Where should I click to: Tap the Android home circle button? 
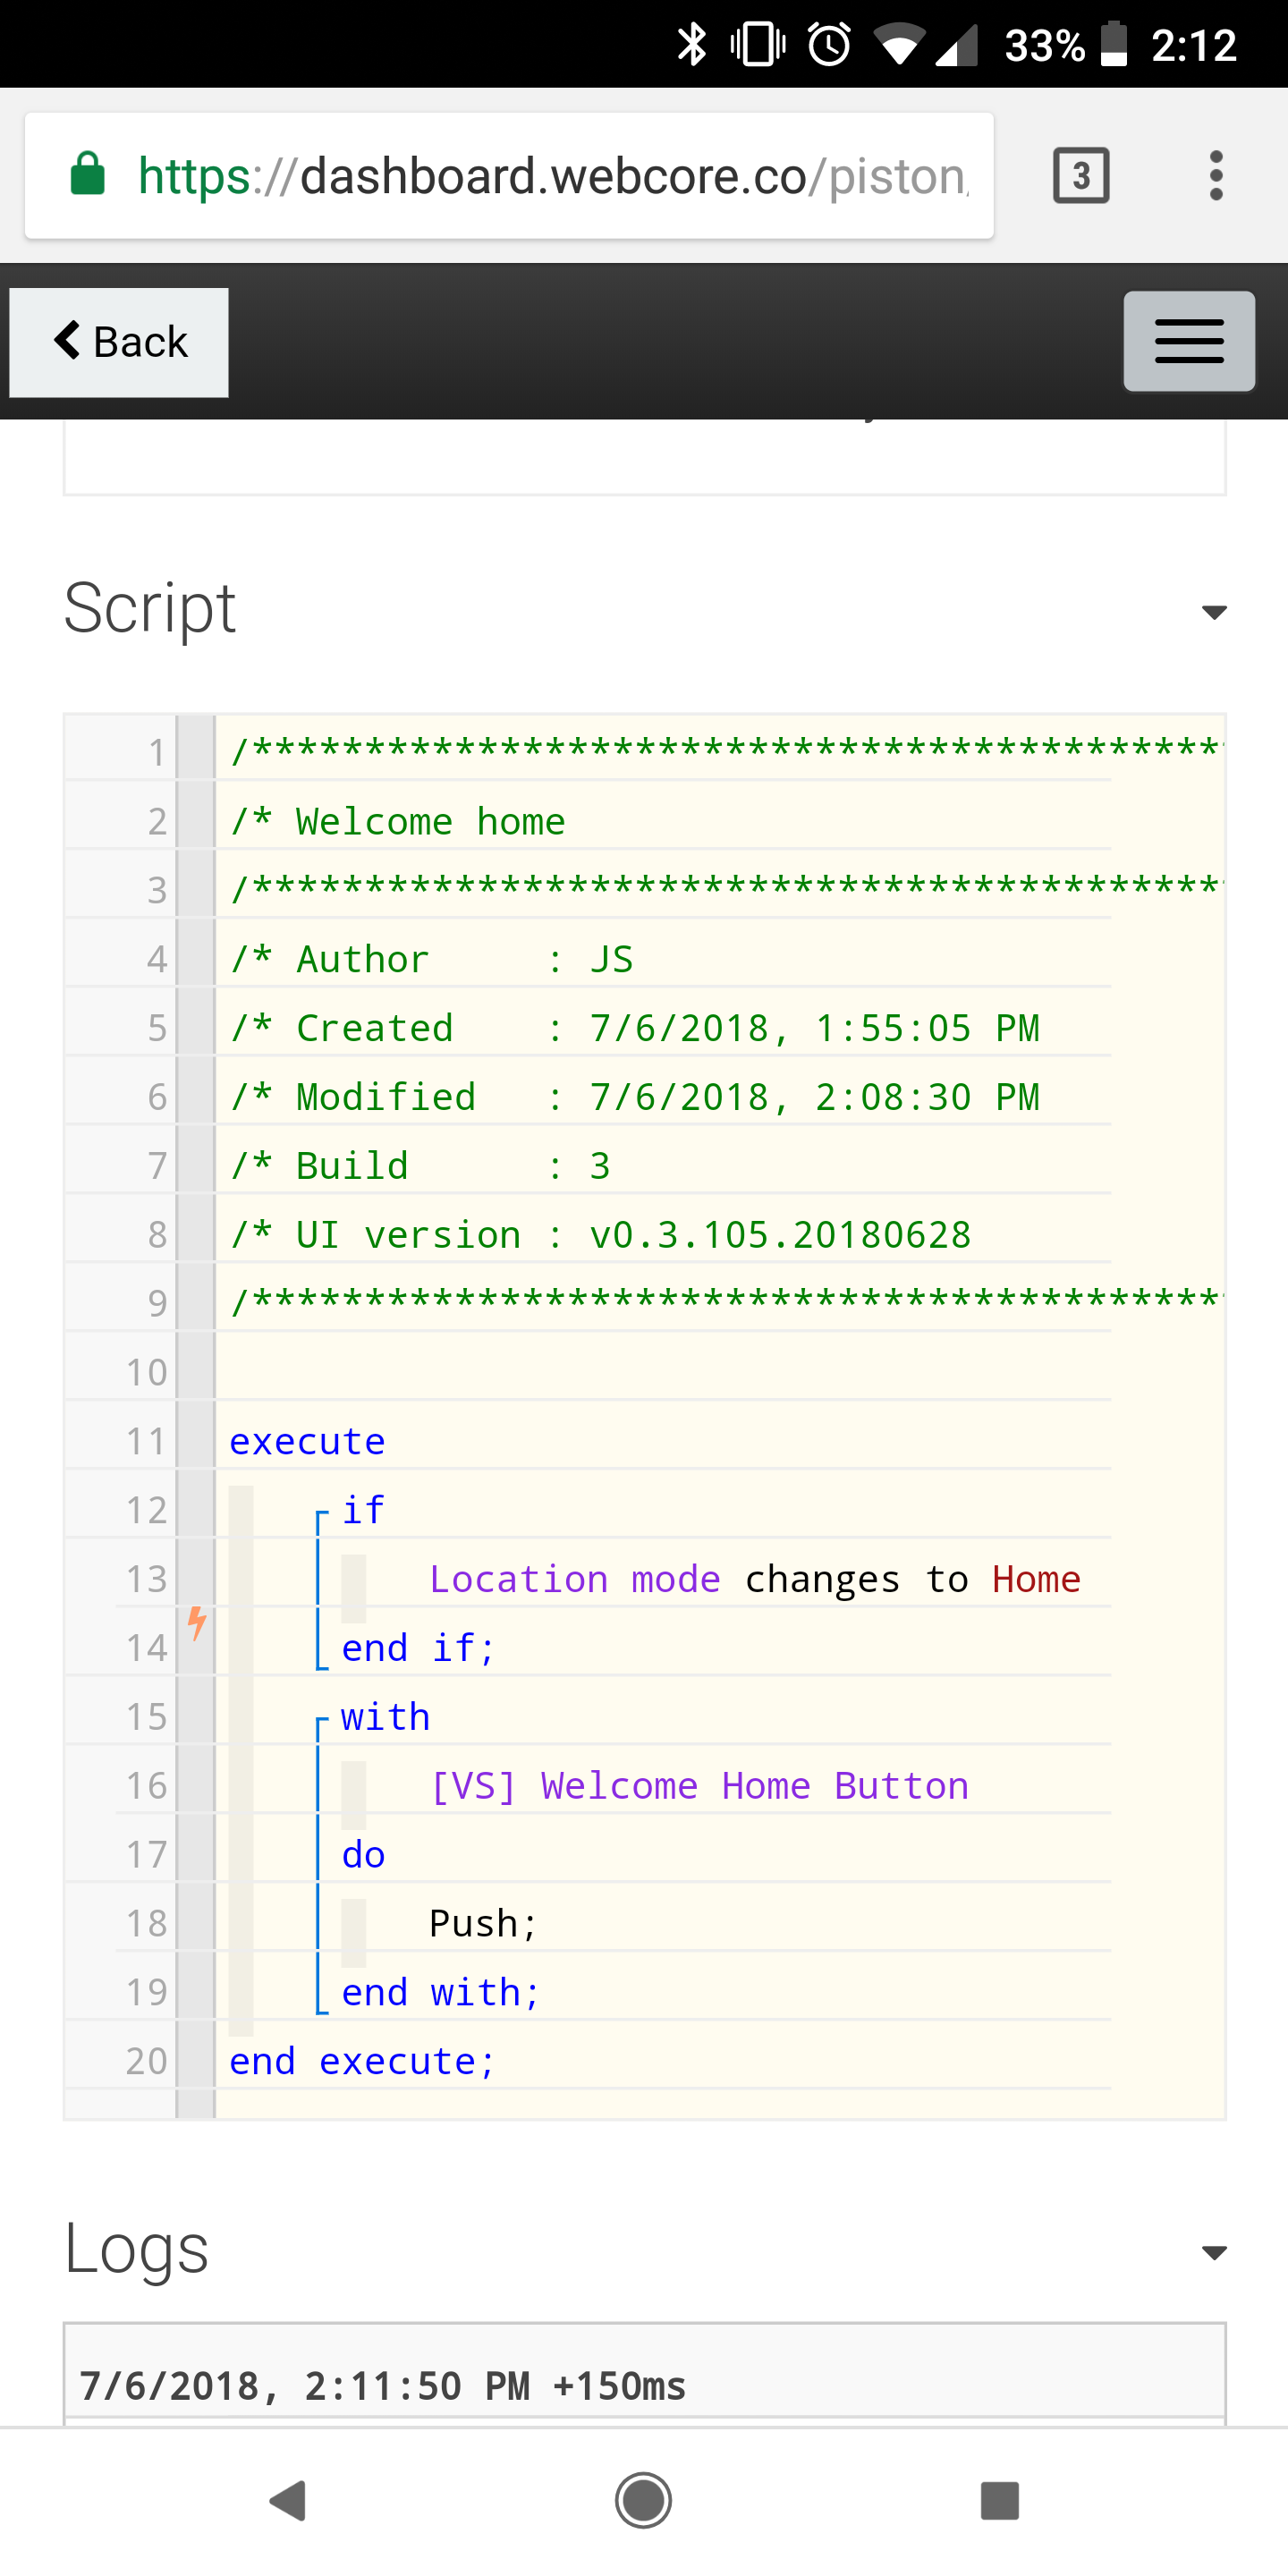point(643,2501)
